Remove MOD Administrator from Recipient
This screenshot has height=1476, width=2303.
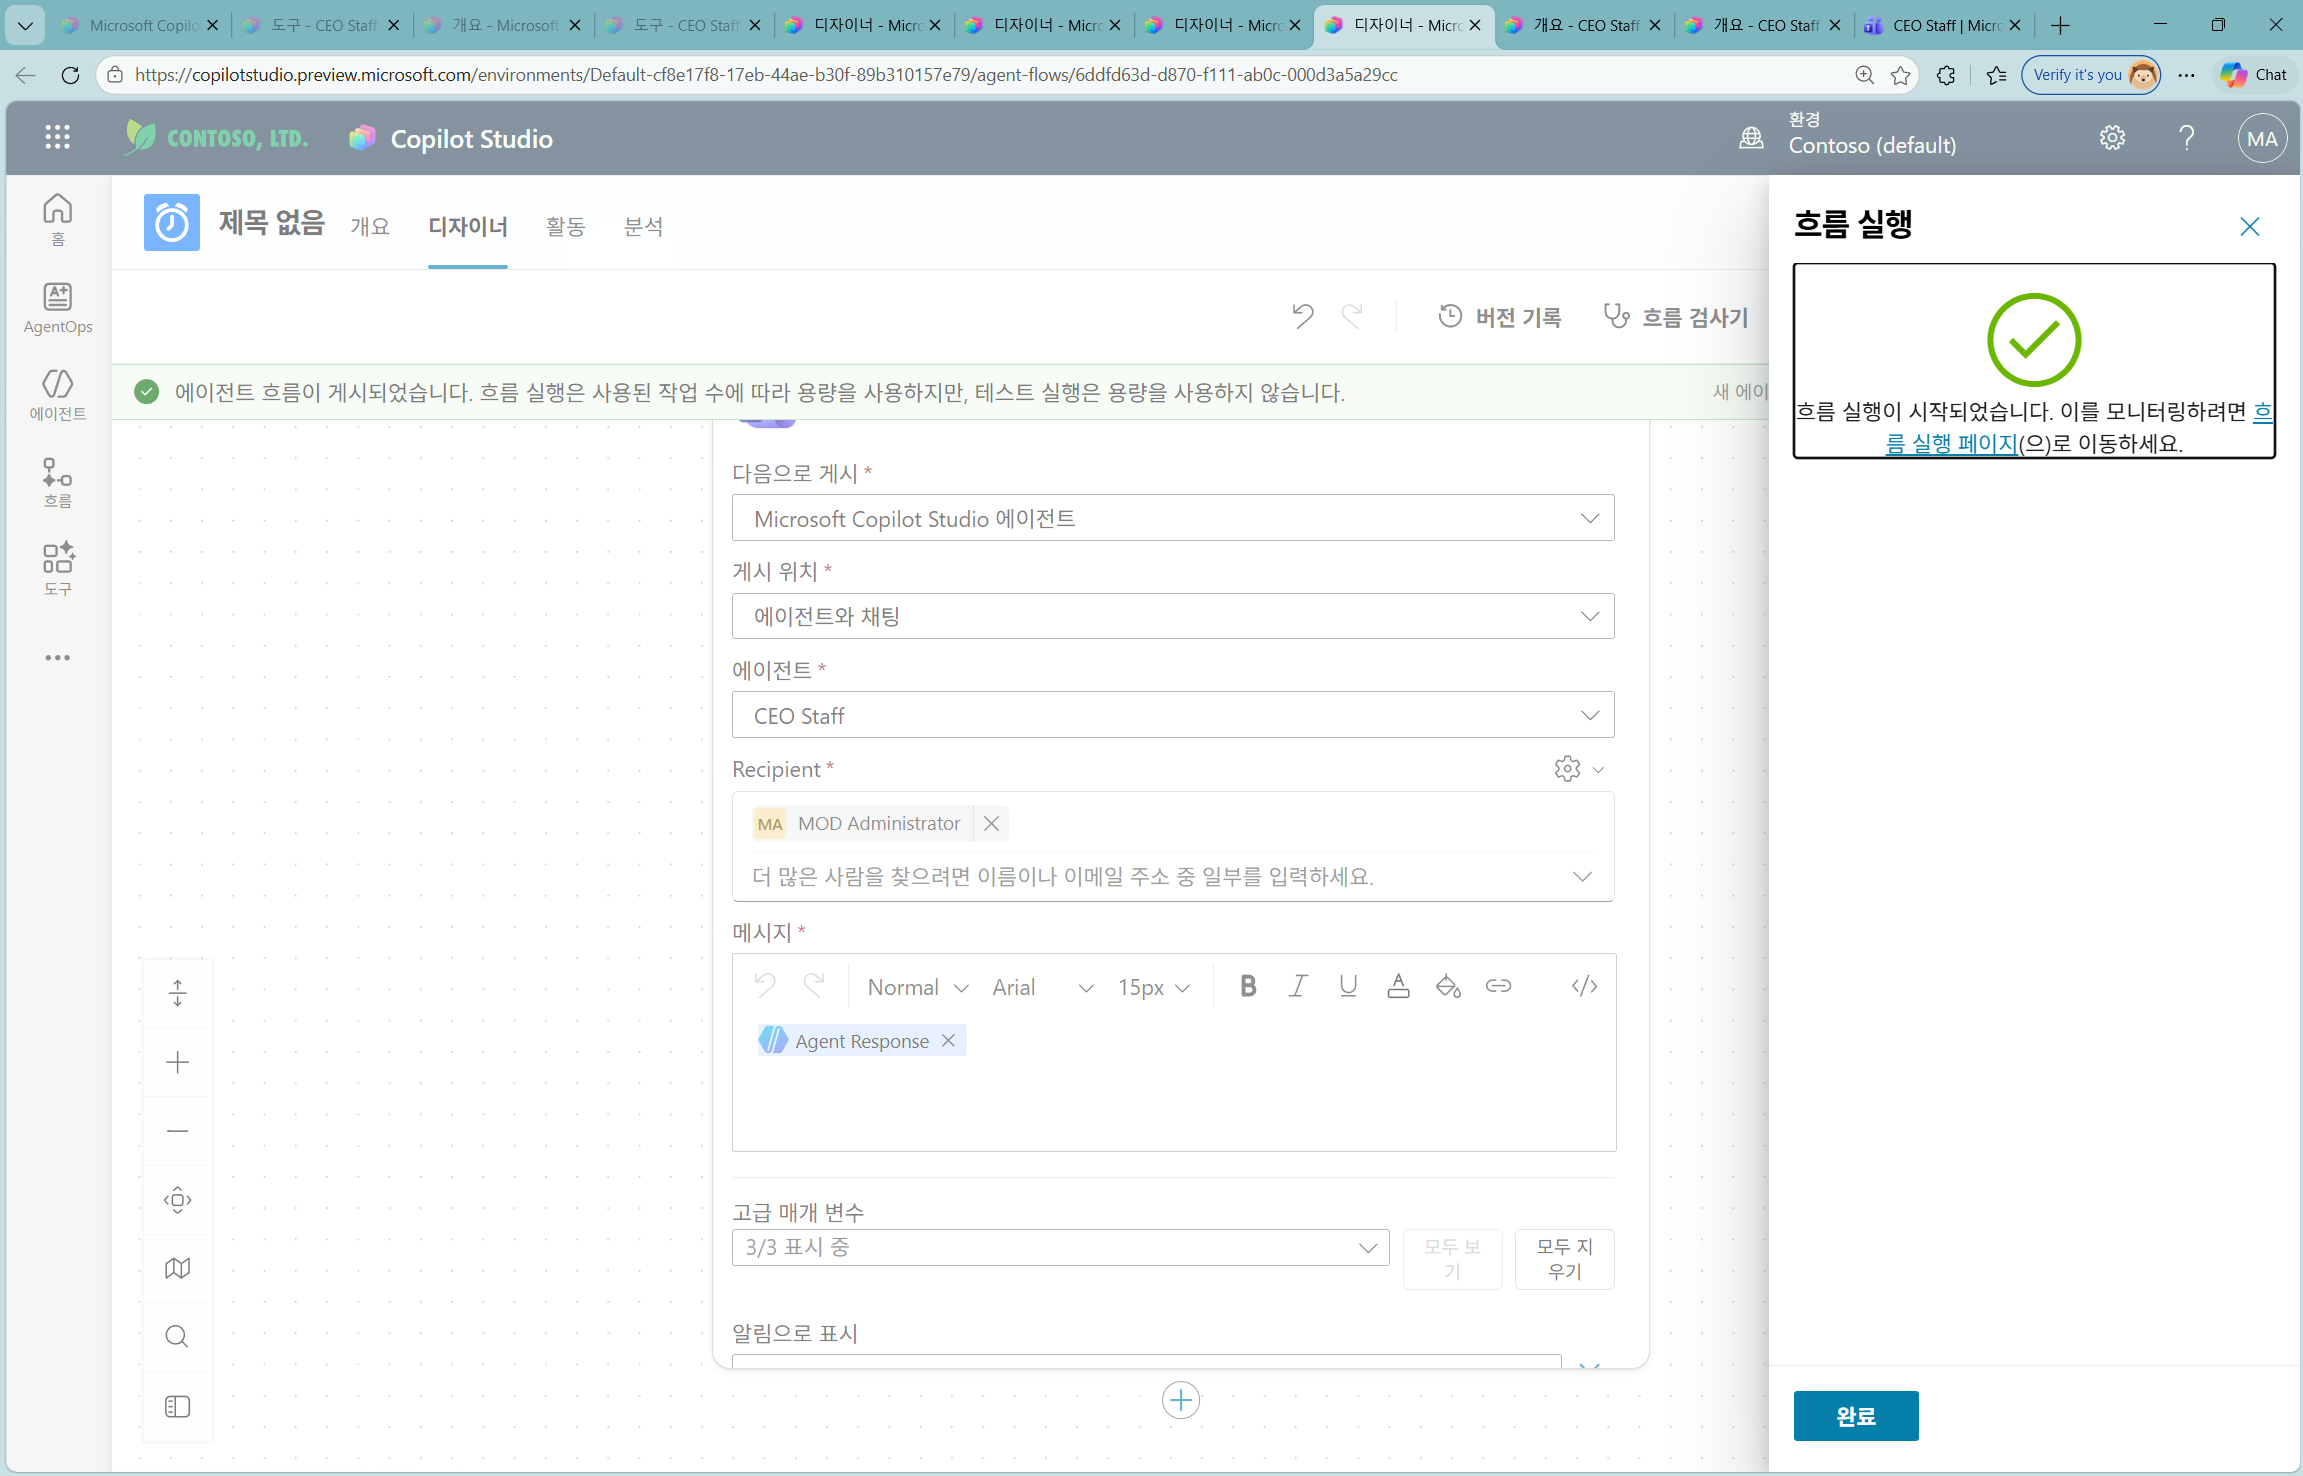(x=991, y=823)
